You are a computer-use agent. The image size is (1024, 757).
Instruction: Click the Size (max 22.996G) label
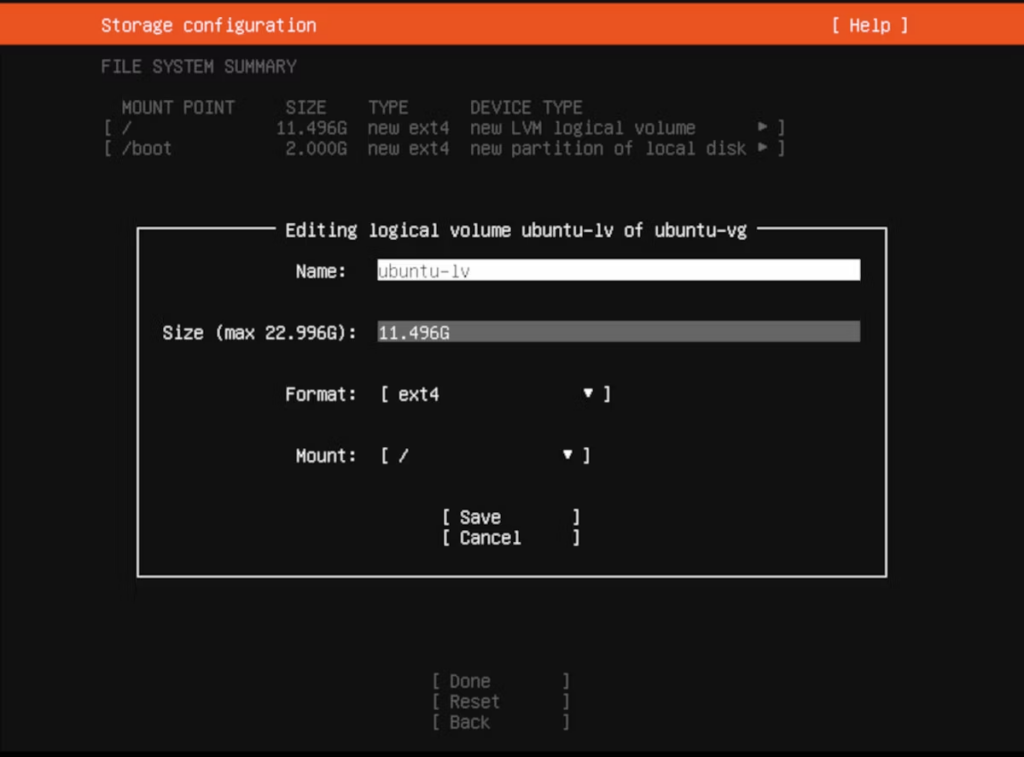tap(259, 332)
